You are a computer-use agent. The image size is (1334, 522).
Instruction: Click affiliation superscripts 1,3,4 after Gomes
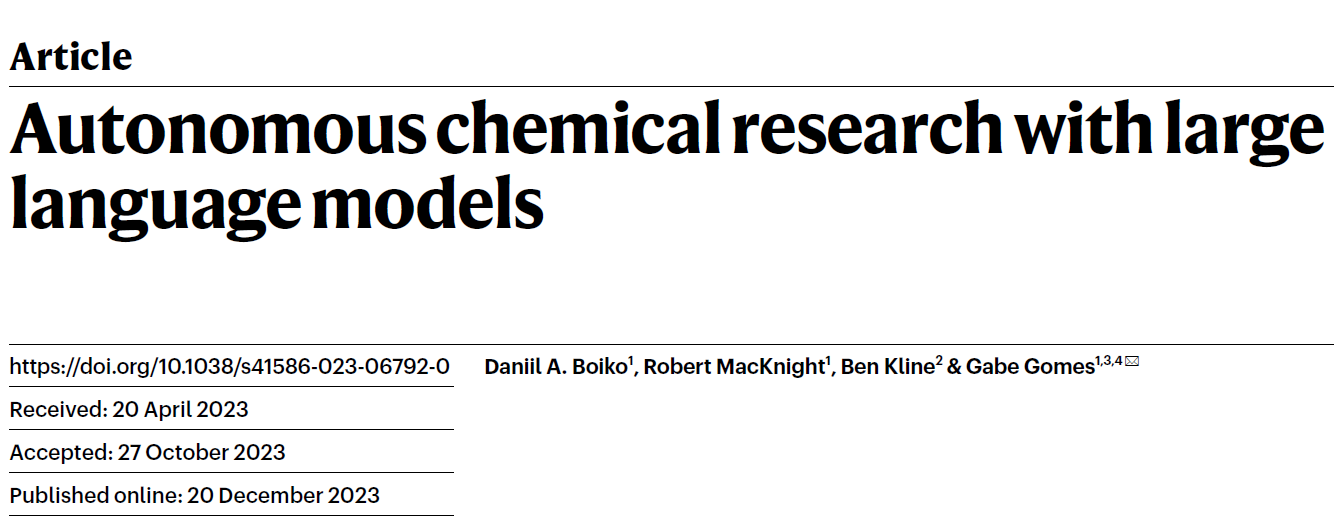click(1109, 361)
